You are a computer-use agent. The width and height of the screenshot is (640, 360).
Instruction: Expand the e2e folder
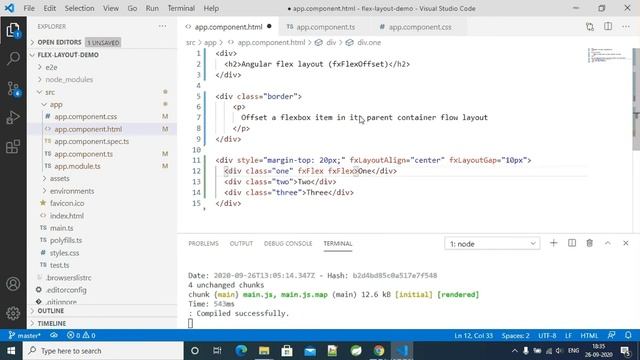[51, 67]
